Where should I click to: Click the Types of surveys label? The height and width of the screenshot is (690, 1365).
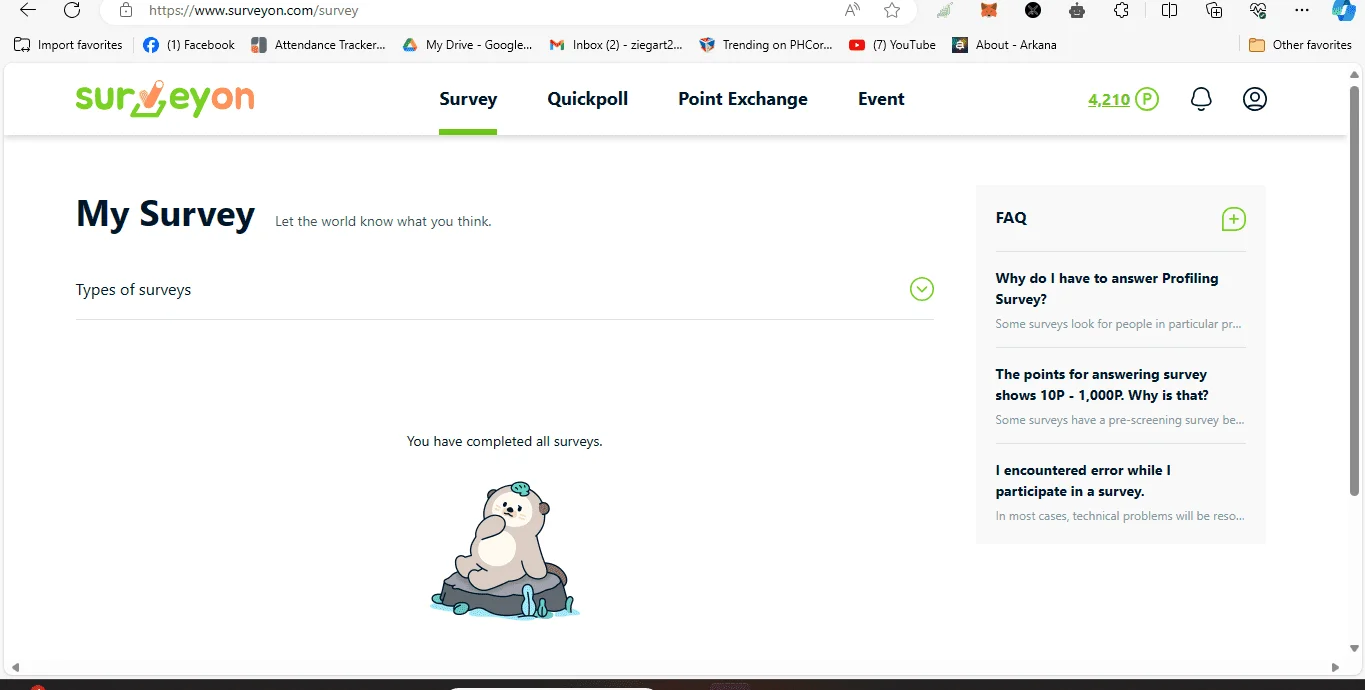133,289
